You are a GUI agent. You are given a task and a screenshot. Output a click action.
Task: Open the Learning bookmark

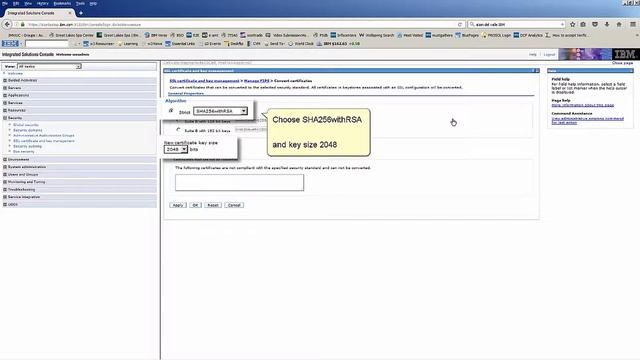(128, 44)
